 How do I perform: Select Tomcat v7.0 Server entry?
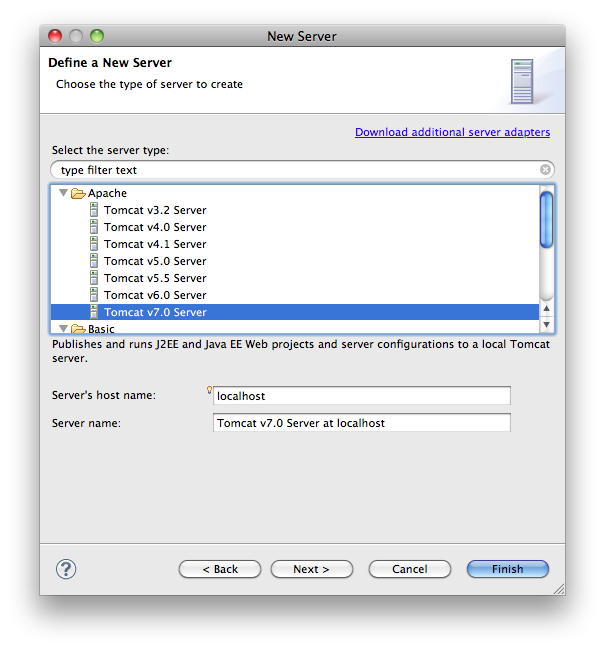[294, 312]
